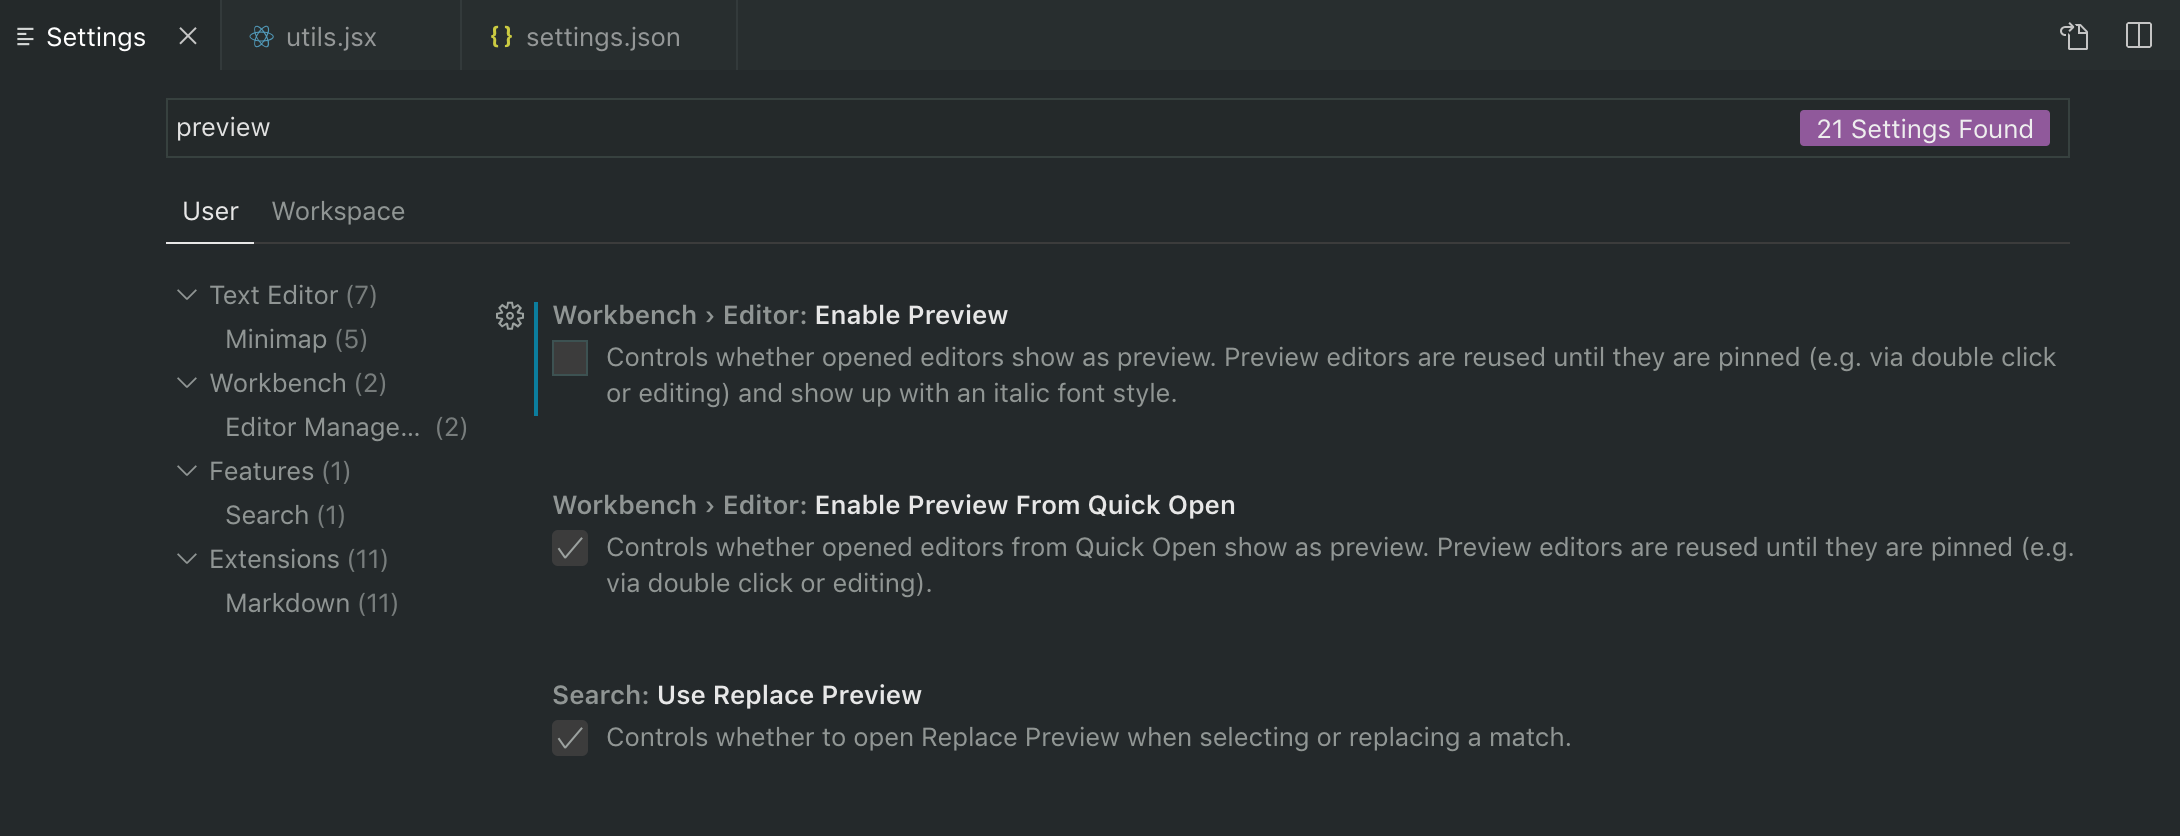This screenshot has height=836, width=2180.
Task: Click the braces icon on settings.json tab
Action: click(x=500, y=36)
